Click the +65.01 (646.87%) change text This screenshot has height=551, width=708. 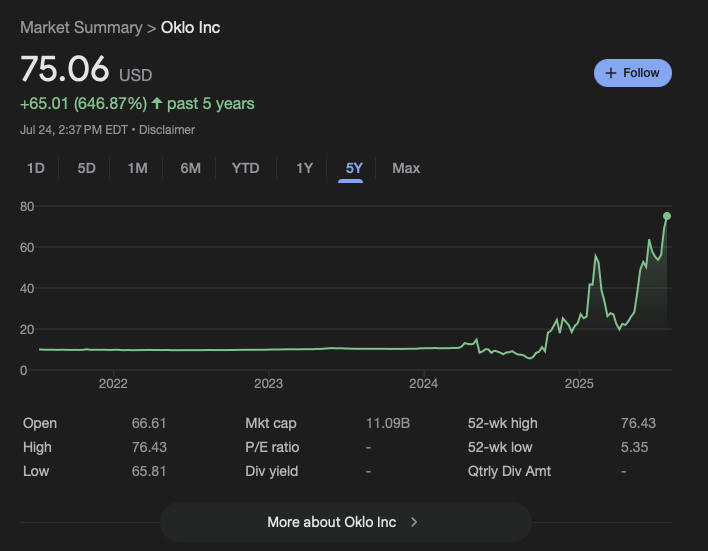click(84, 103)
